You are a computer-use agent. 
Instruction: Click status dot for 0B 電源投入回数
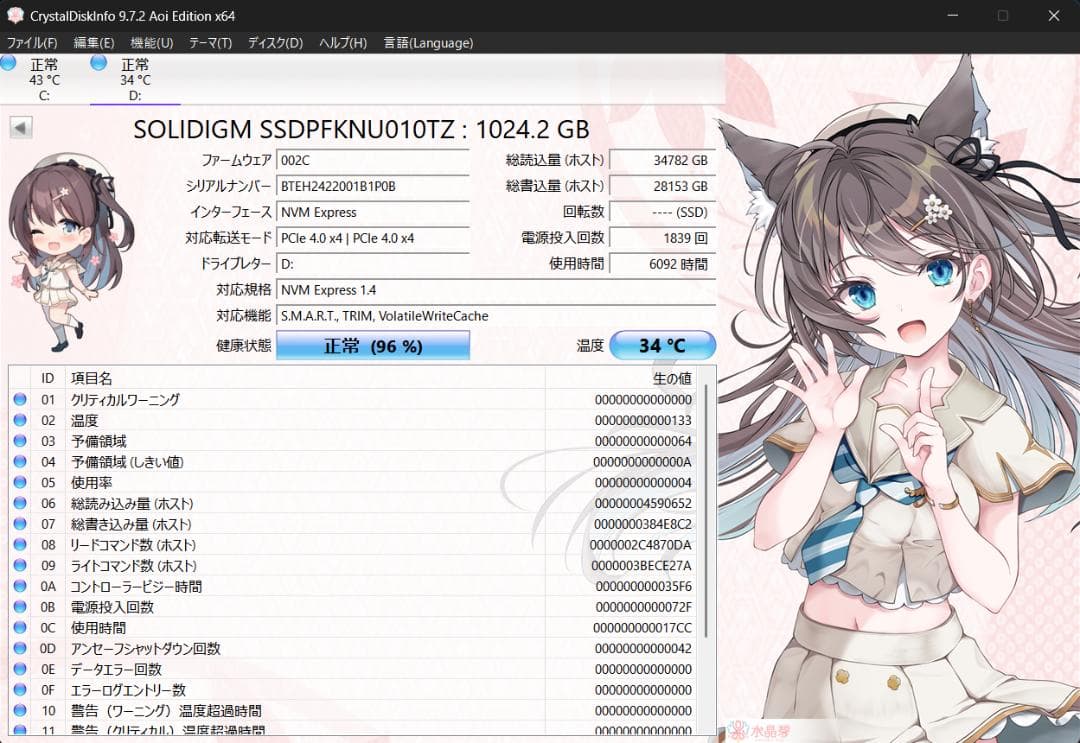point(20,607)
